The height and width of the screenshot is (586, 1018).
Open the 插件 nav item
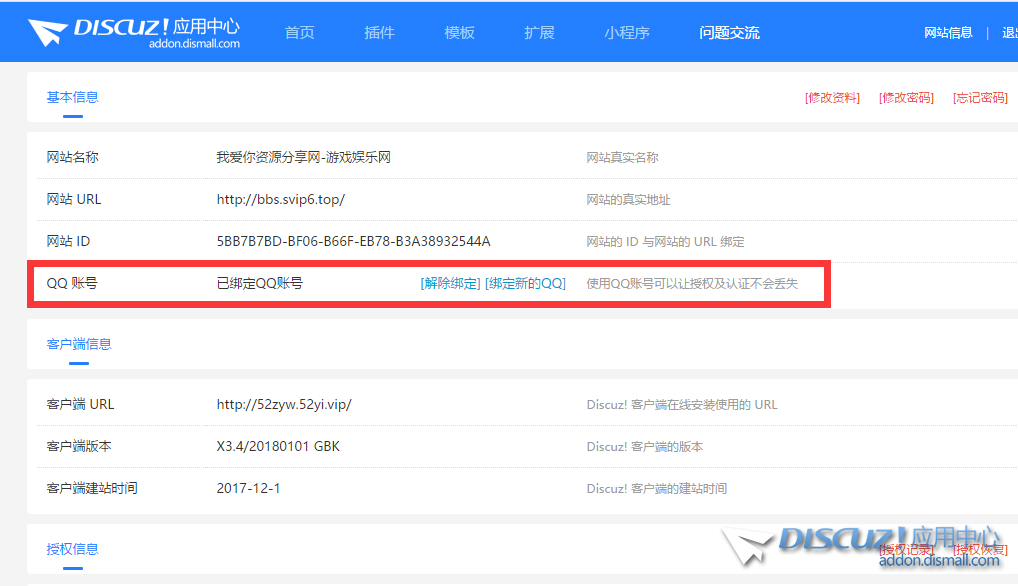point(379,32)
